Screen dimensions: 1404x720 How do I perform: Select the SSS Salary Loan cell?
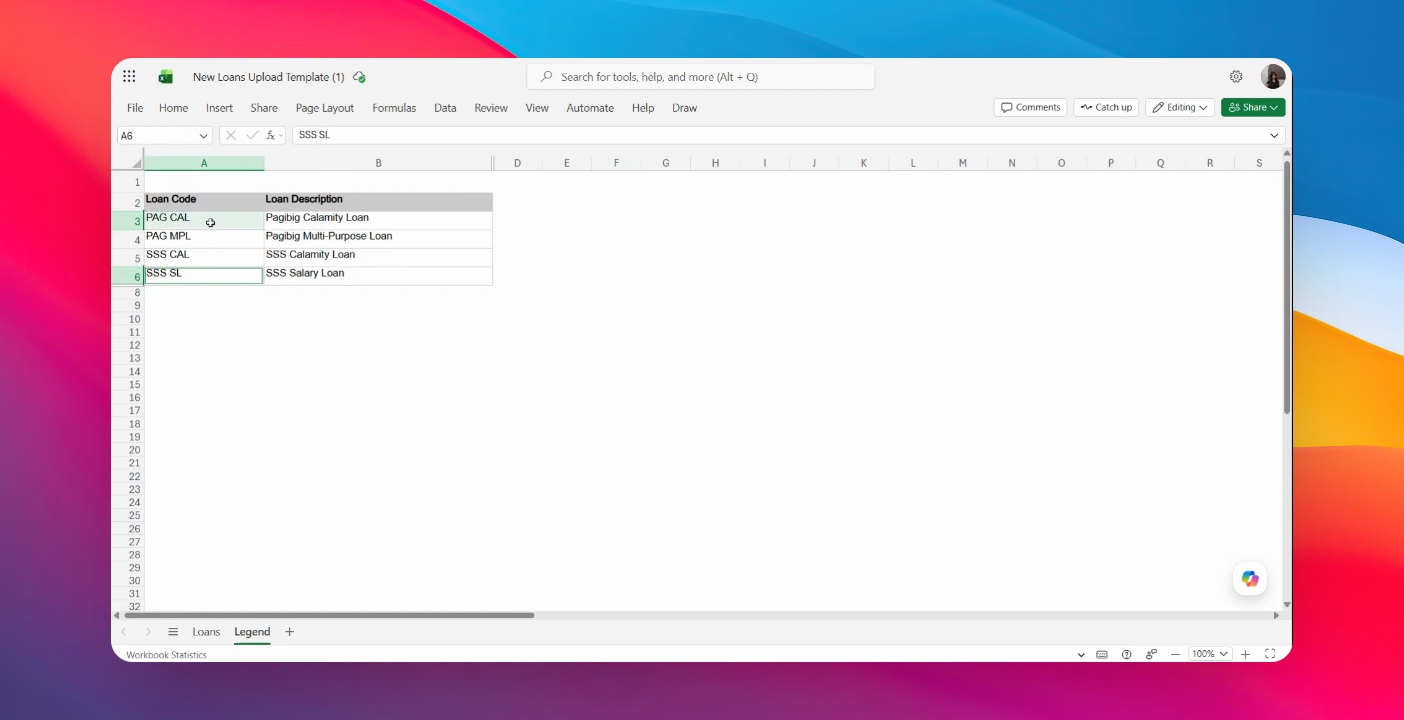point(378,275)
